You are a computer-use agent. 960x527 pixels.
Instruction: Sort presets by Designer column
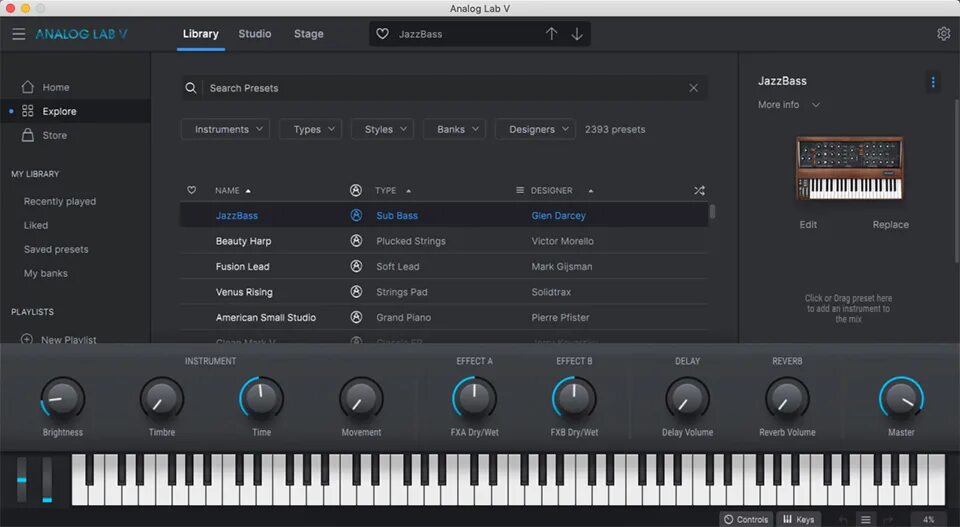[561, 190]
